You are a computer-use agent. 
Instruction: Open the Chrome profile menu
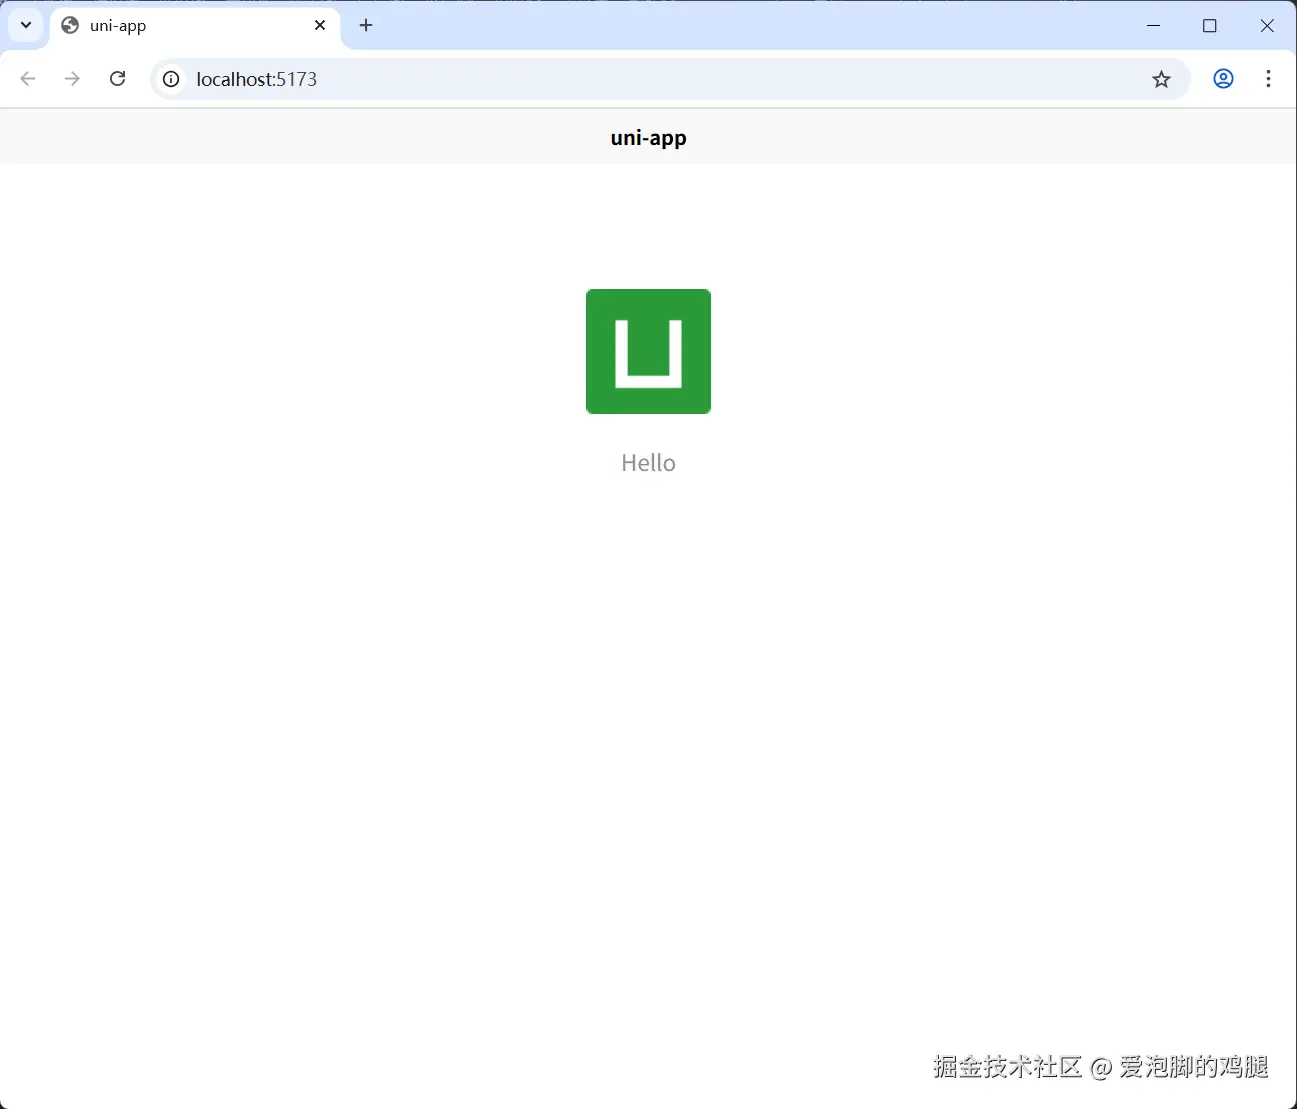tap(1223, 79)
